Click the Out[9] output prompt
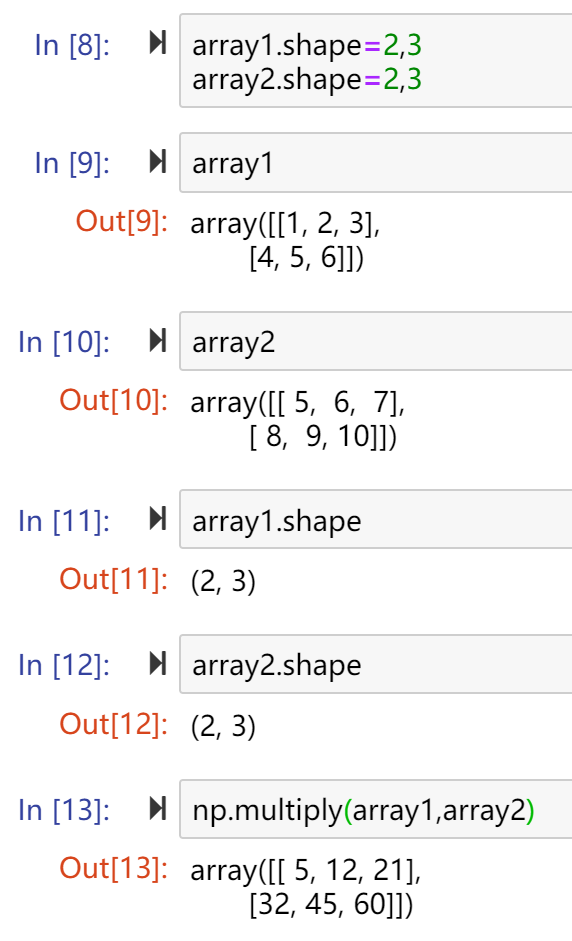The height and width of the screenshot is (941, 572). [x=122, y=221]
